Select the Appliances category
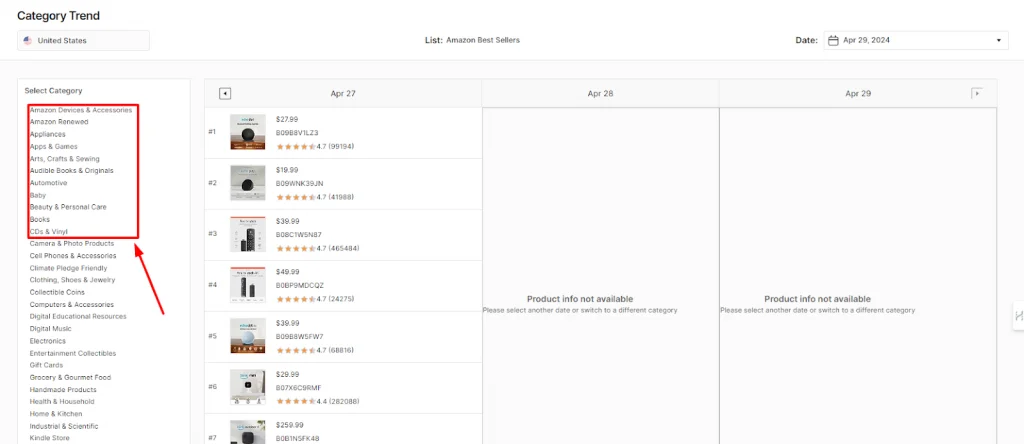 click(x=48, y=135)
